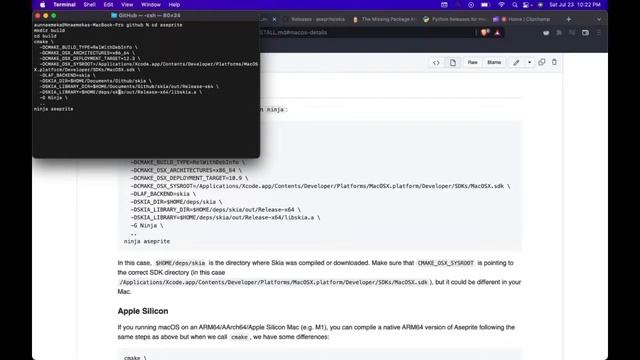This screenshot has height=360, width=640.
Task: Click the -DCMAKE_OSX_DEPLOYMENT_TARGET=10.9 line on web page
Action: [189, 178]
